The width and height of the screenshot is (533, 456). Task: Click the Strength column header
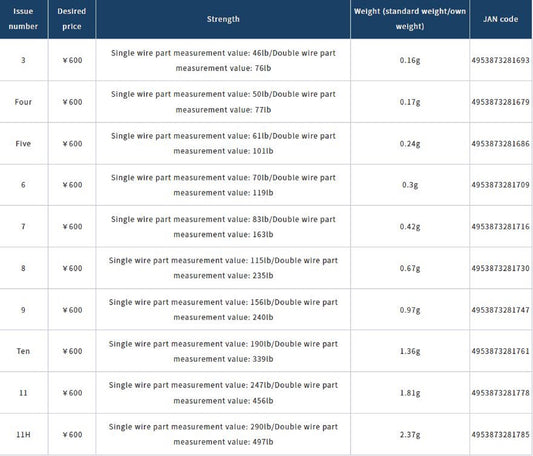(x=223, y=19)
